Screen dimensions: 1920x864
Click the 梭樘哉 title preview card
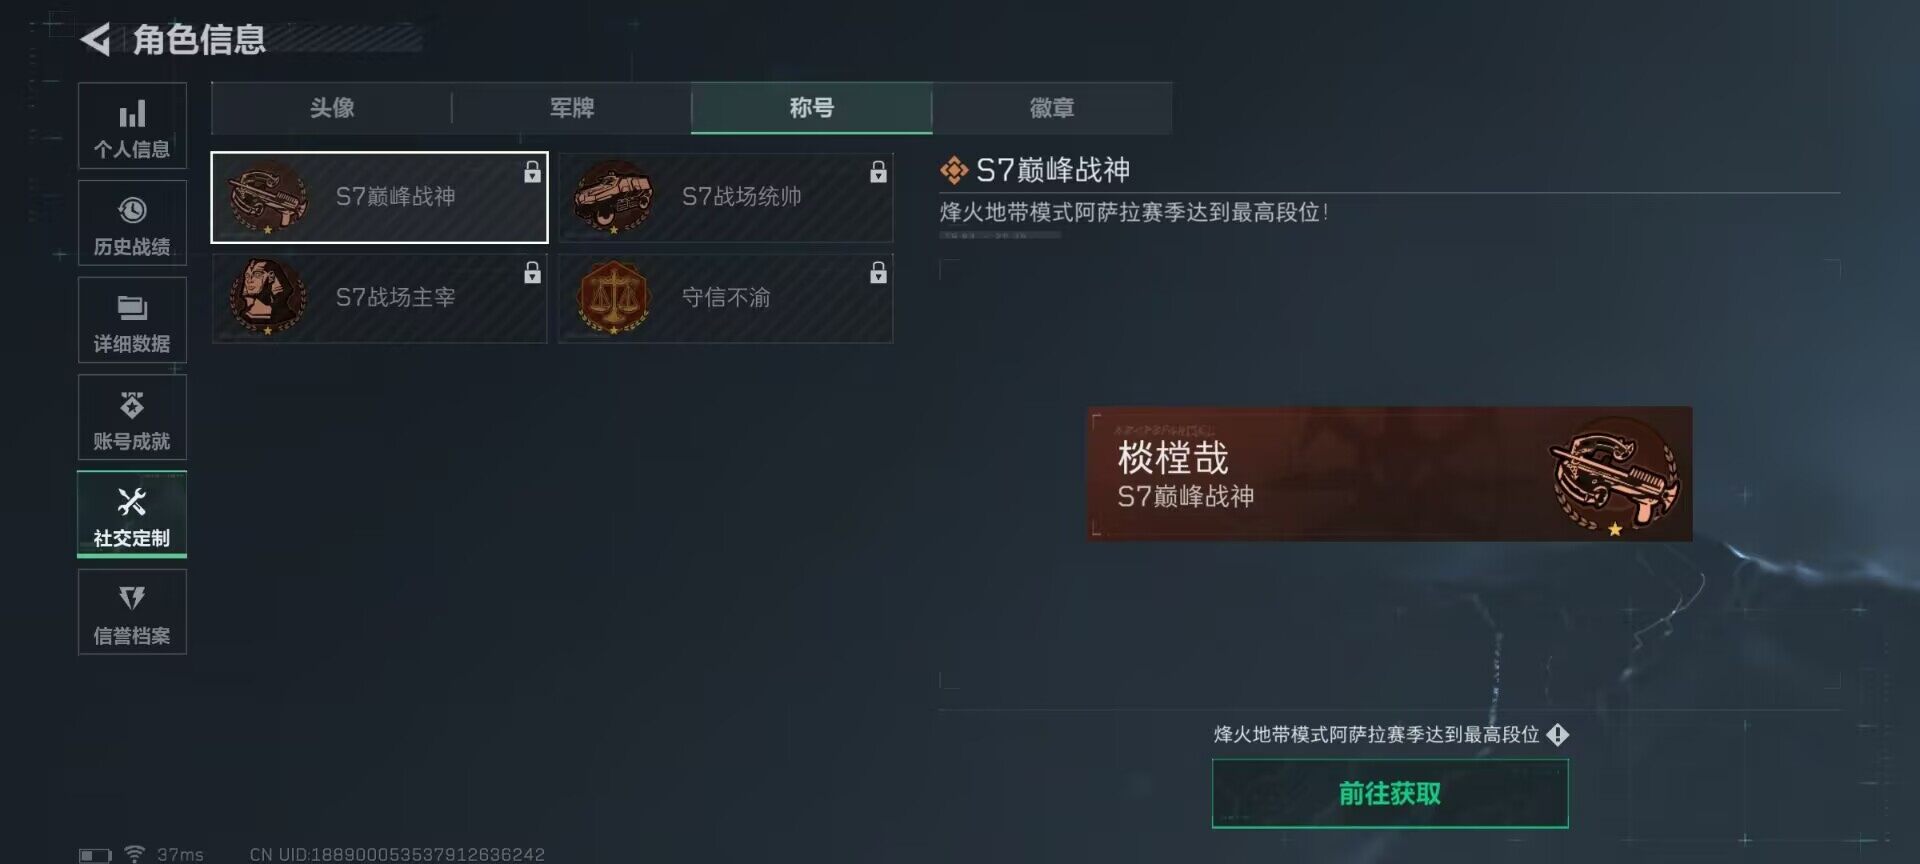pyautogui.click(x=1390, y=474)
